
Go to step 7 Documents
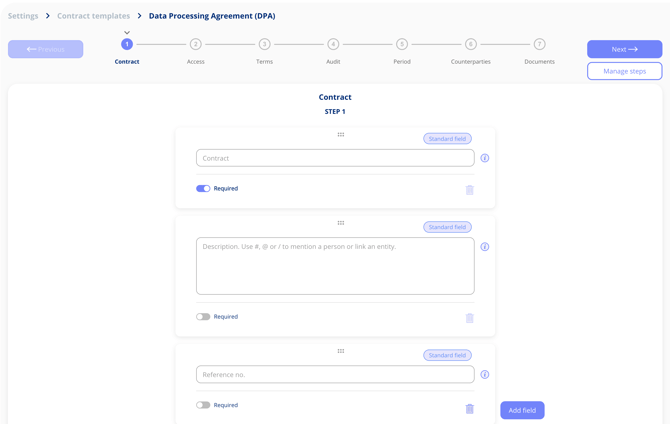click(x=540, y=44)
